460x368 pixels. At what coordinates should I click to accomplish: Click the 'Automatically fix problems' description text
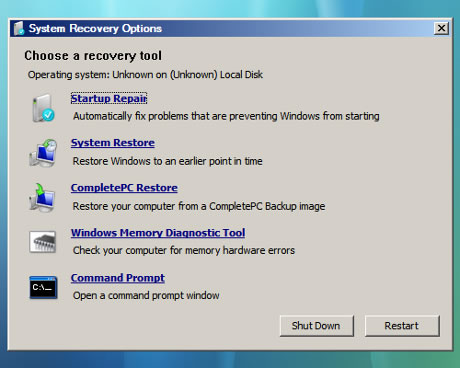coord(226,116)
